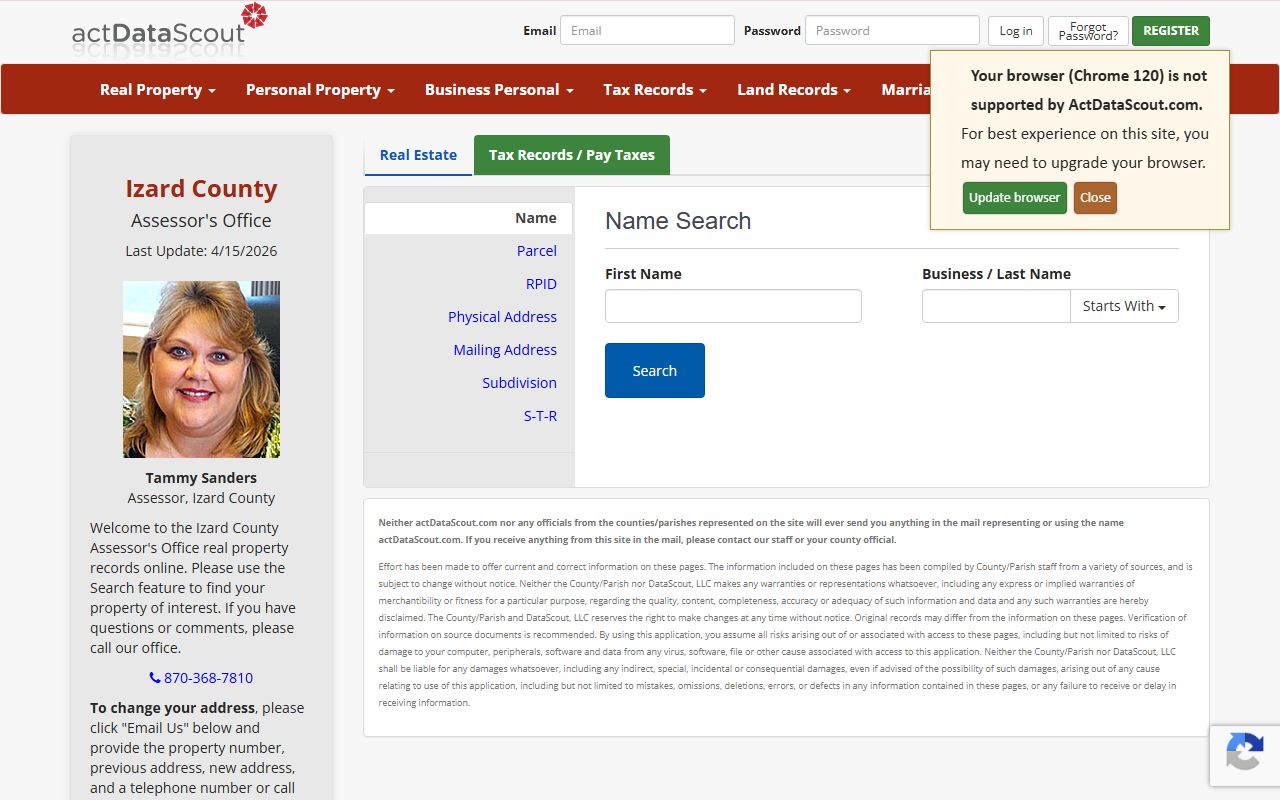Select the S-T-R search type
This screenshot has height=800, width=1280.
tap(540, 416)
